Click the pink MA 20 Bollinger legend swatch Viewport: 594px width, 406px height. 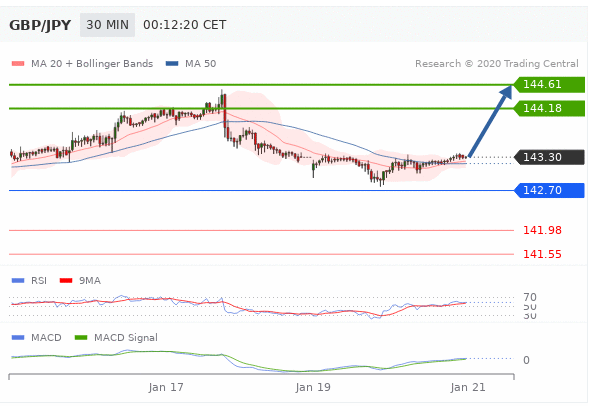click(x=18, y=64)
